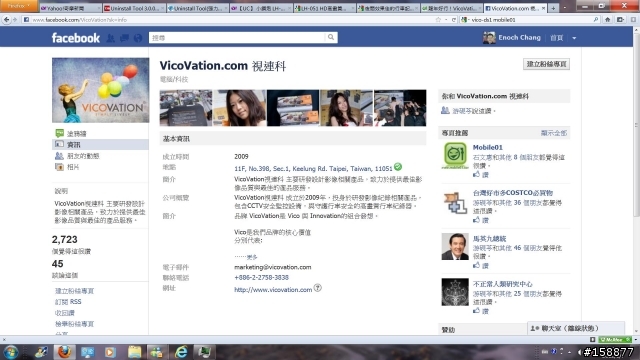Select the info tab in the left sidebar
640x360 pixels.
[100, 144]
